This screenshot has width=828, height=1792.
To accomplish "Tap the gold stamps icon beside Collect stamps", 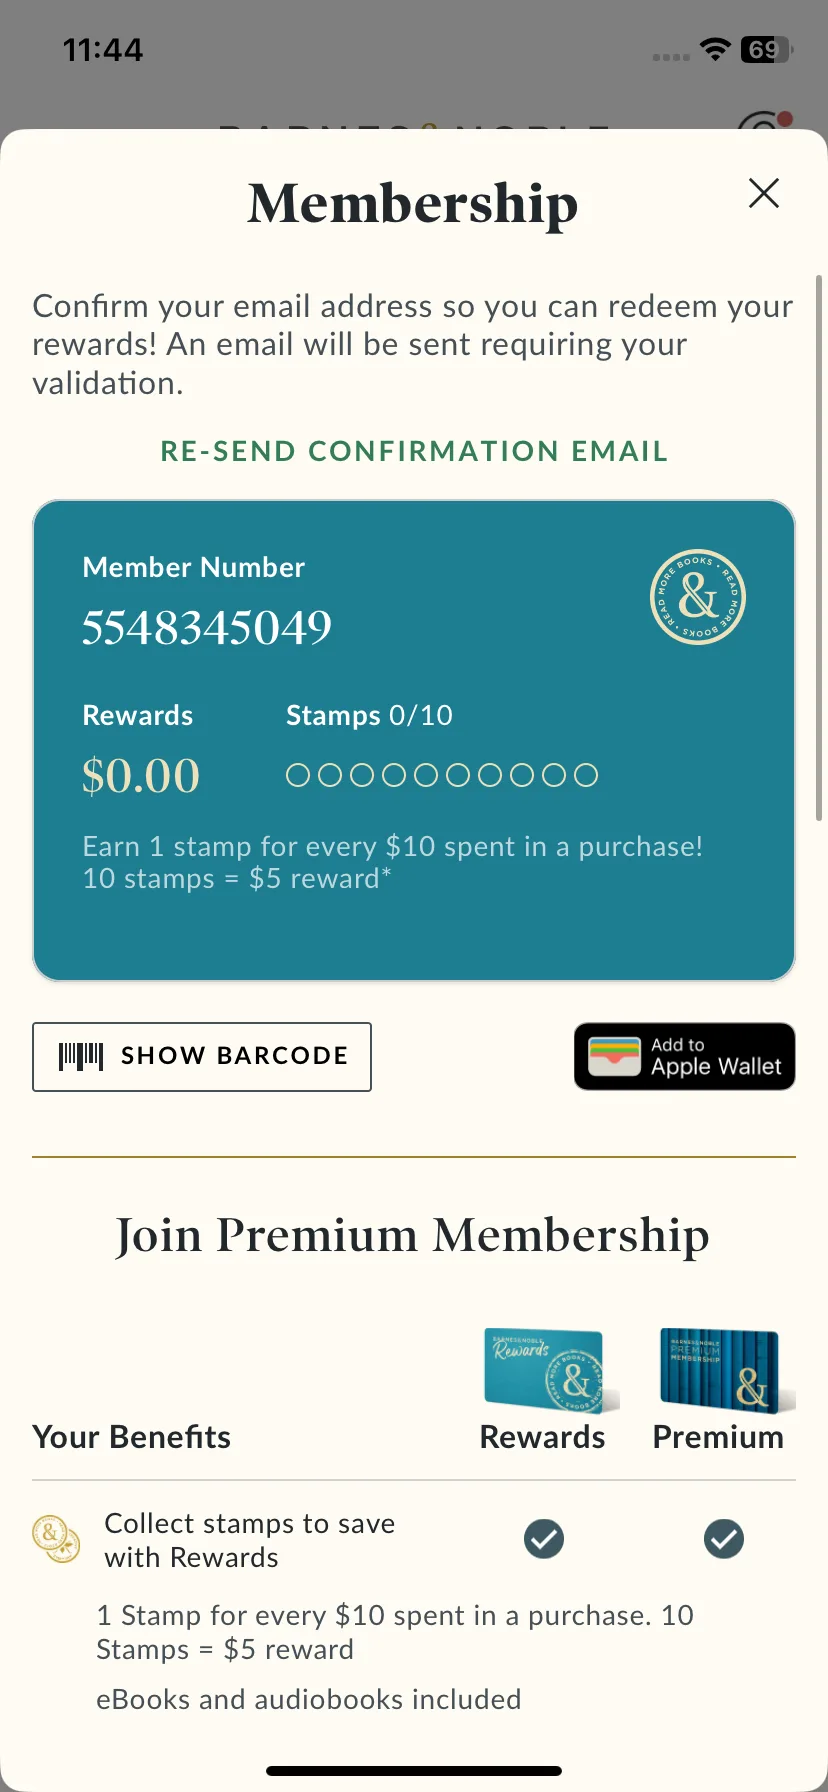I will [x=56, y=1539].
